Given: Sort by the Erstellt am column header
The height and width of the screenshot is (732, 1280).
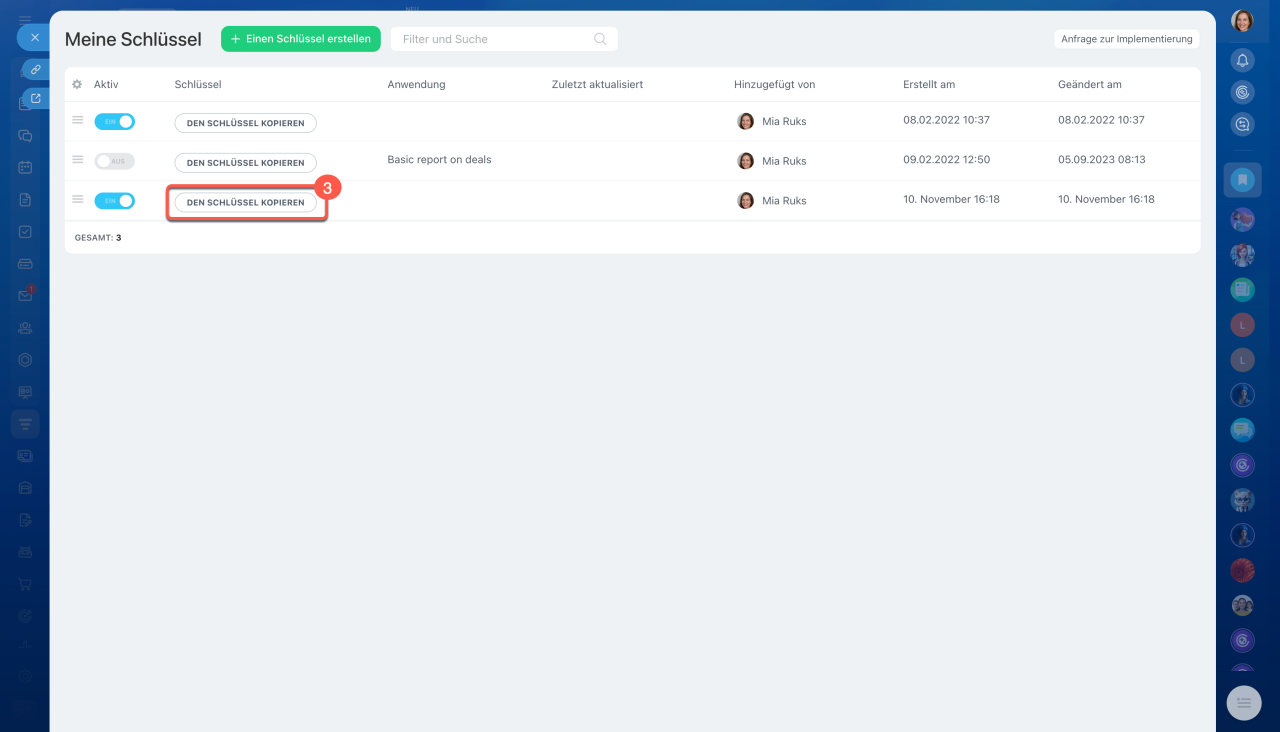Looking at the screenshot, I should pyautogui.click(x=928, y=85).
